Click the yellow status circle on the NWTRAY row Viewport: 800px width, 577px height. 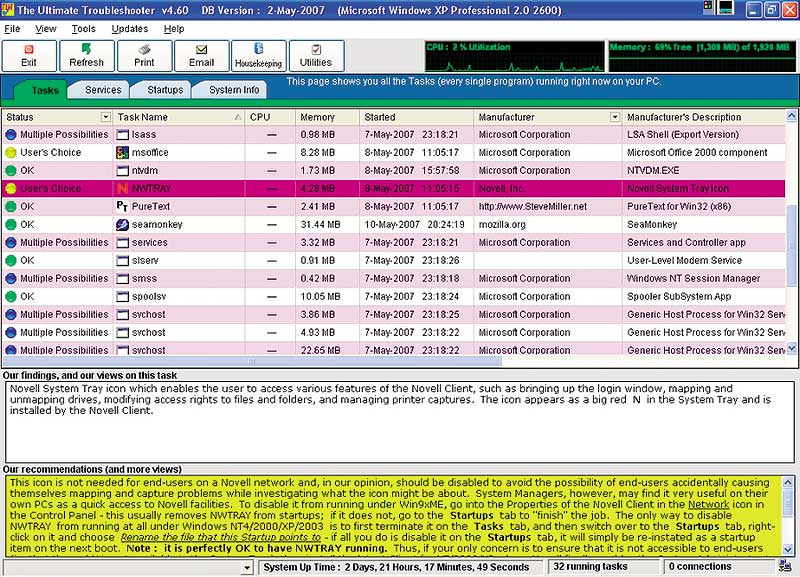tap(11, 188)
